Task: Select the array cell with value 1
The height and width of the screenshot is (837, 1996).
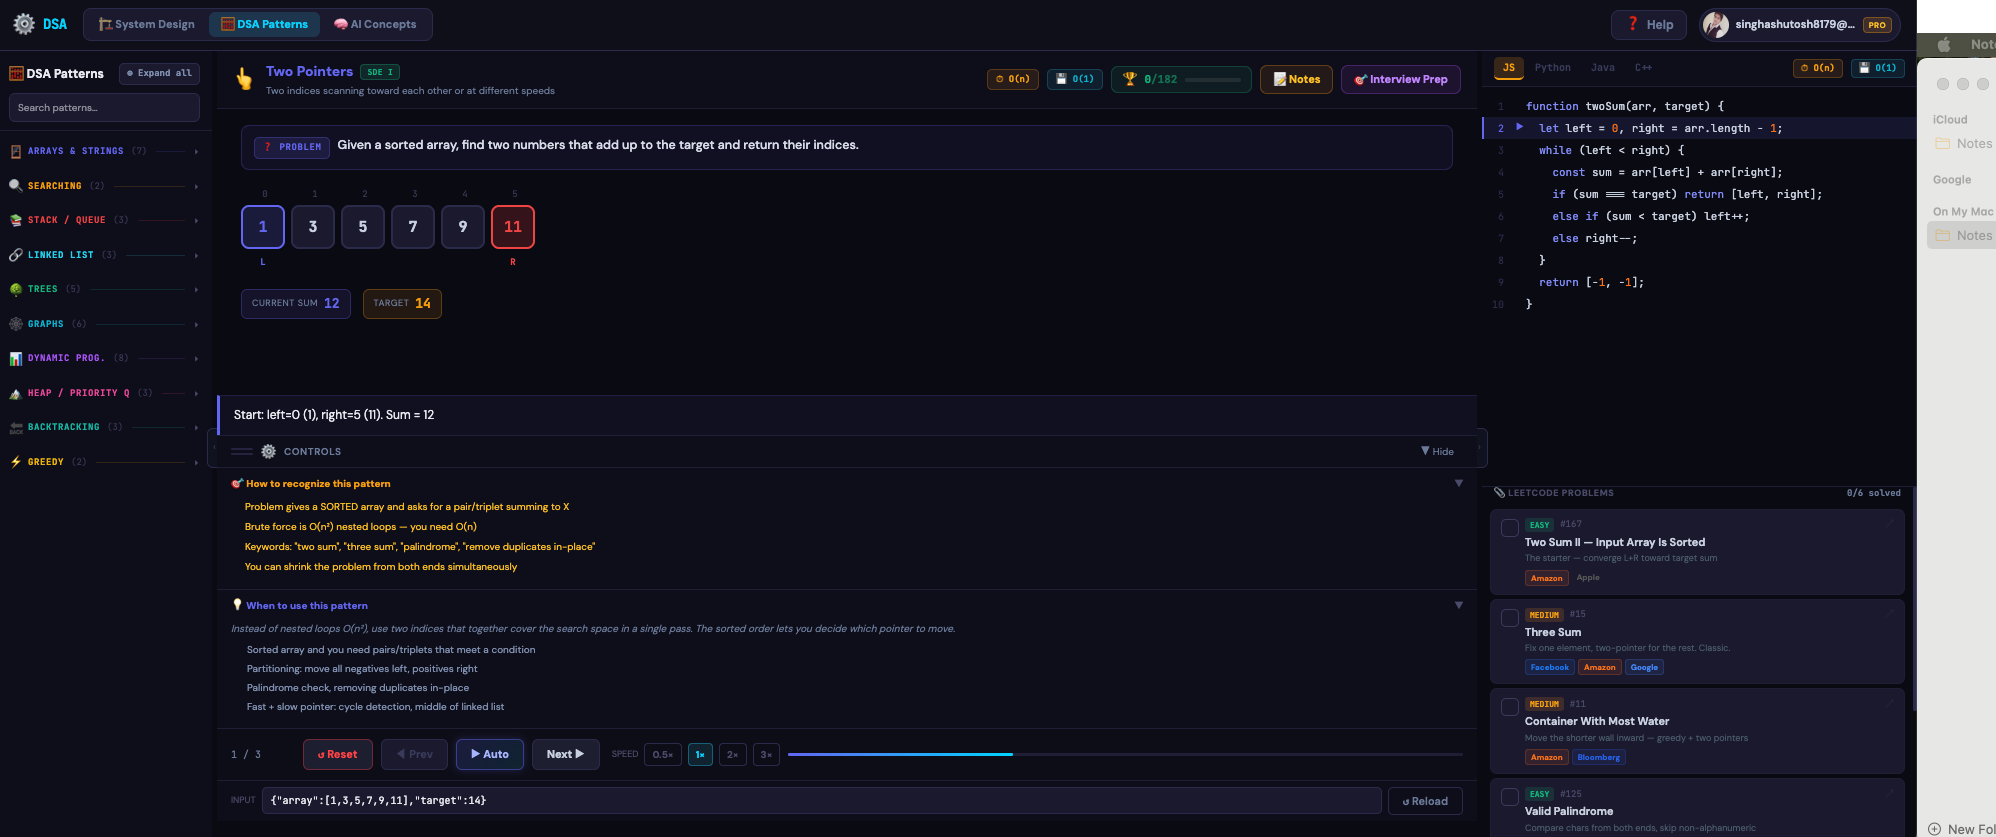Action: [263, 227]
